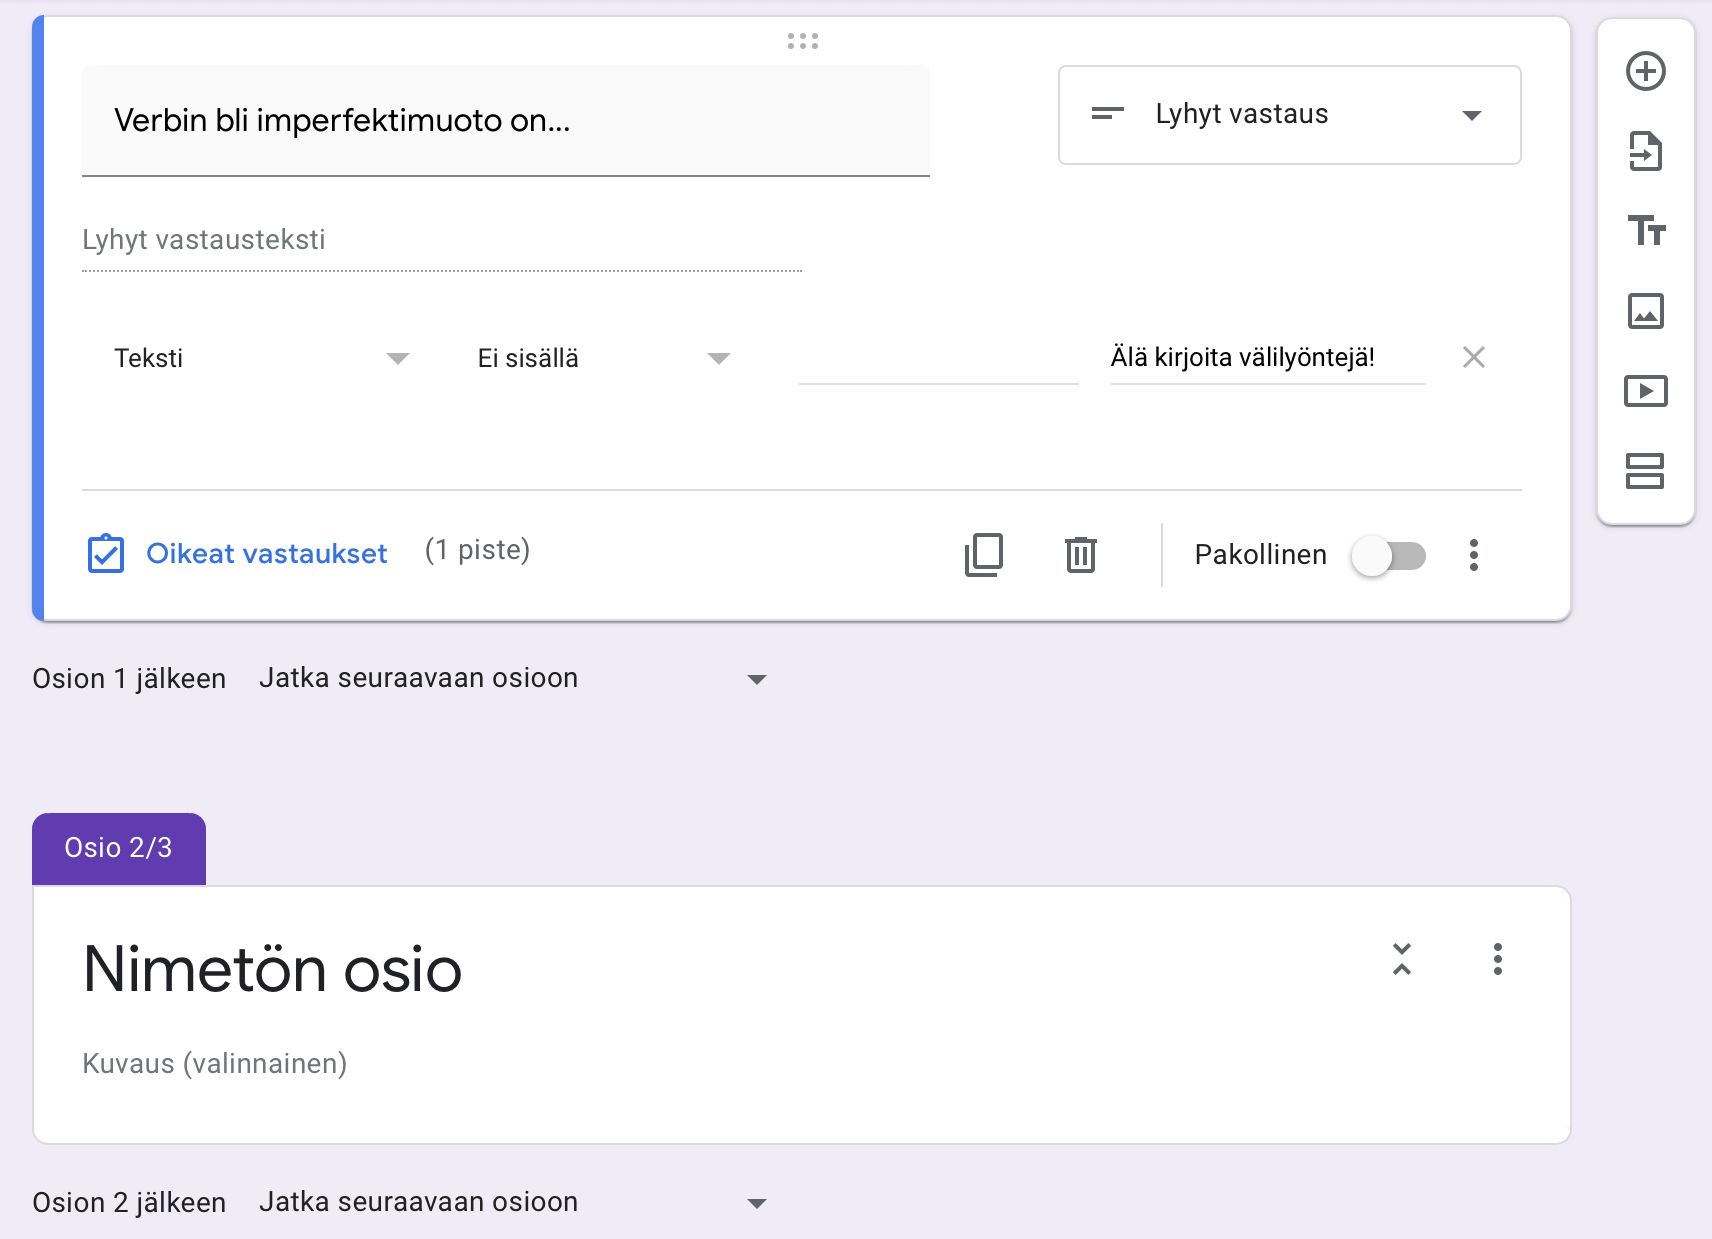Open the Lyhyt vastaus question type dropdown

click(1289, 115)
